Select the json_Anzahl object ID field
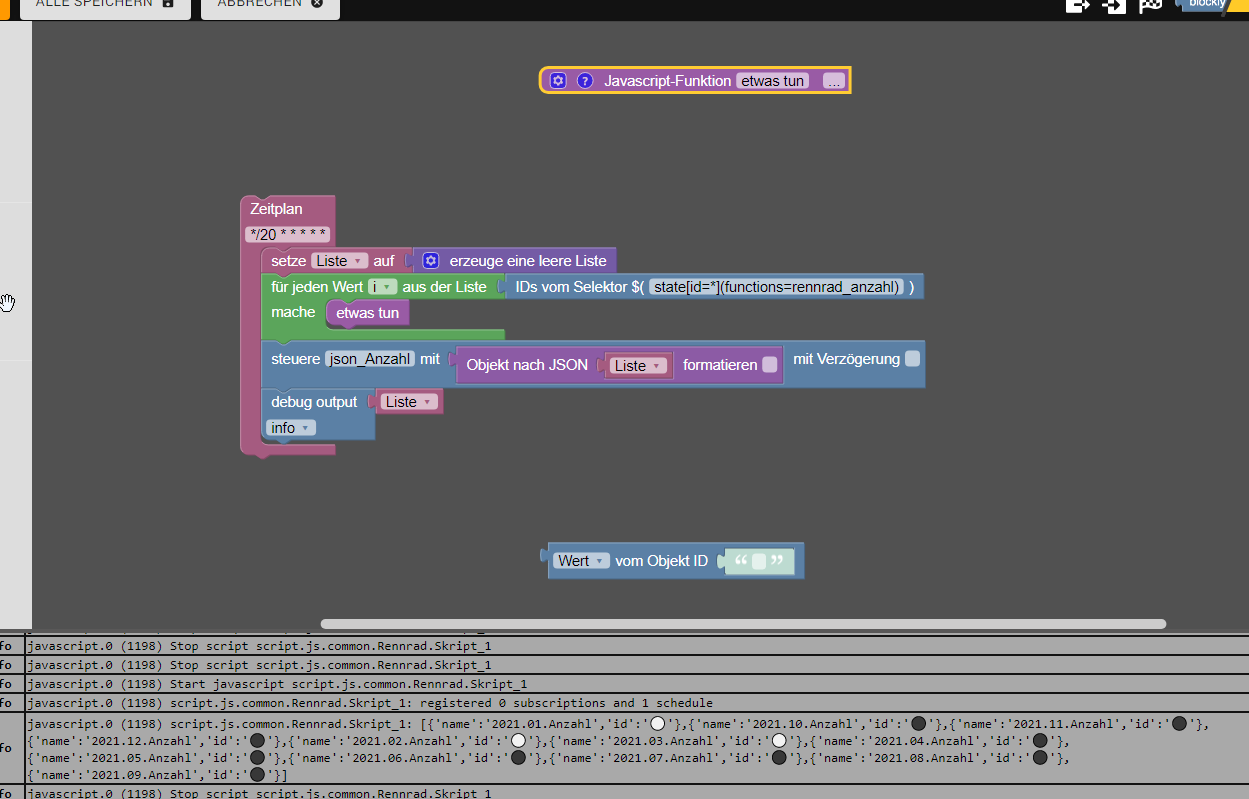 [x=370, y=358]
